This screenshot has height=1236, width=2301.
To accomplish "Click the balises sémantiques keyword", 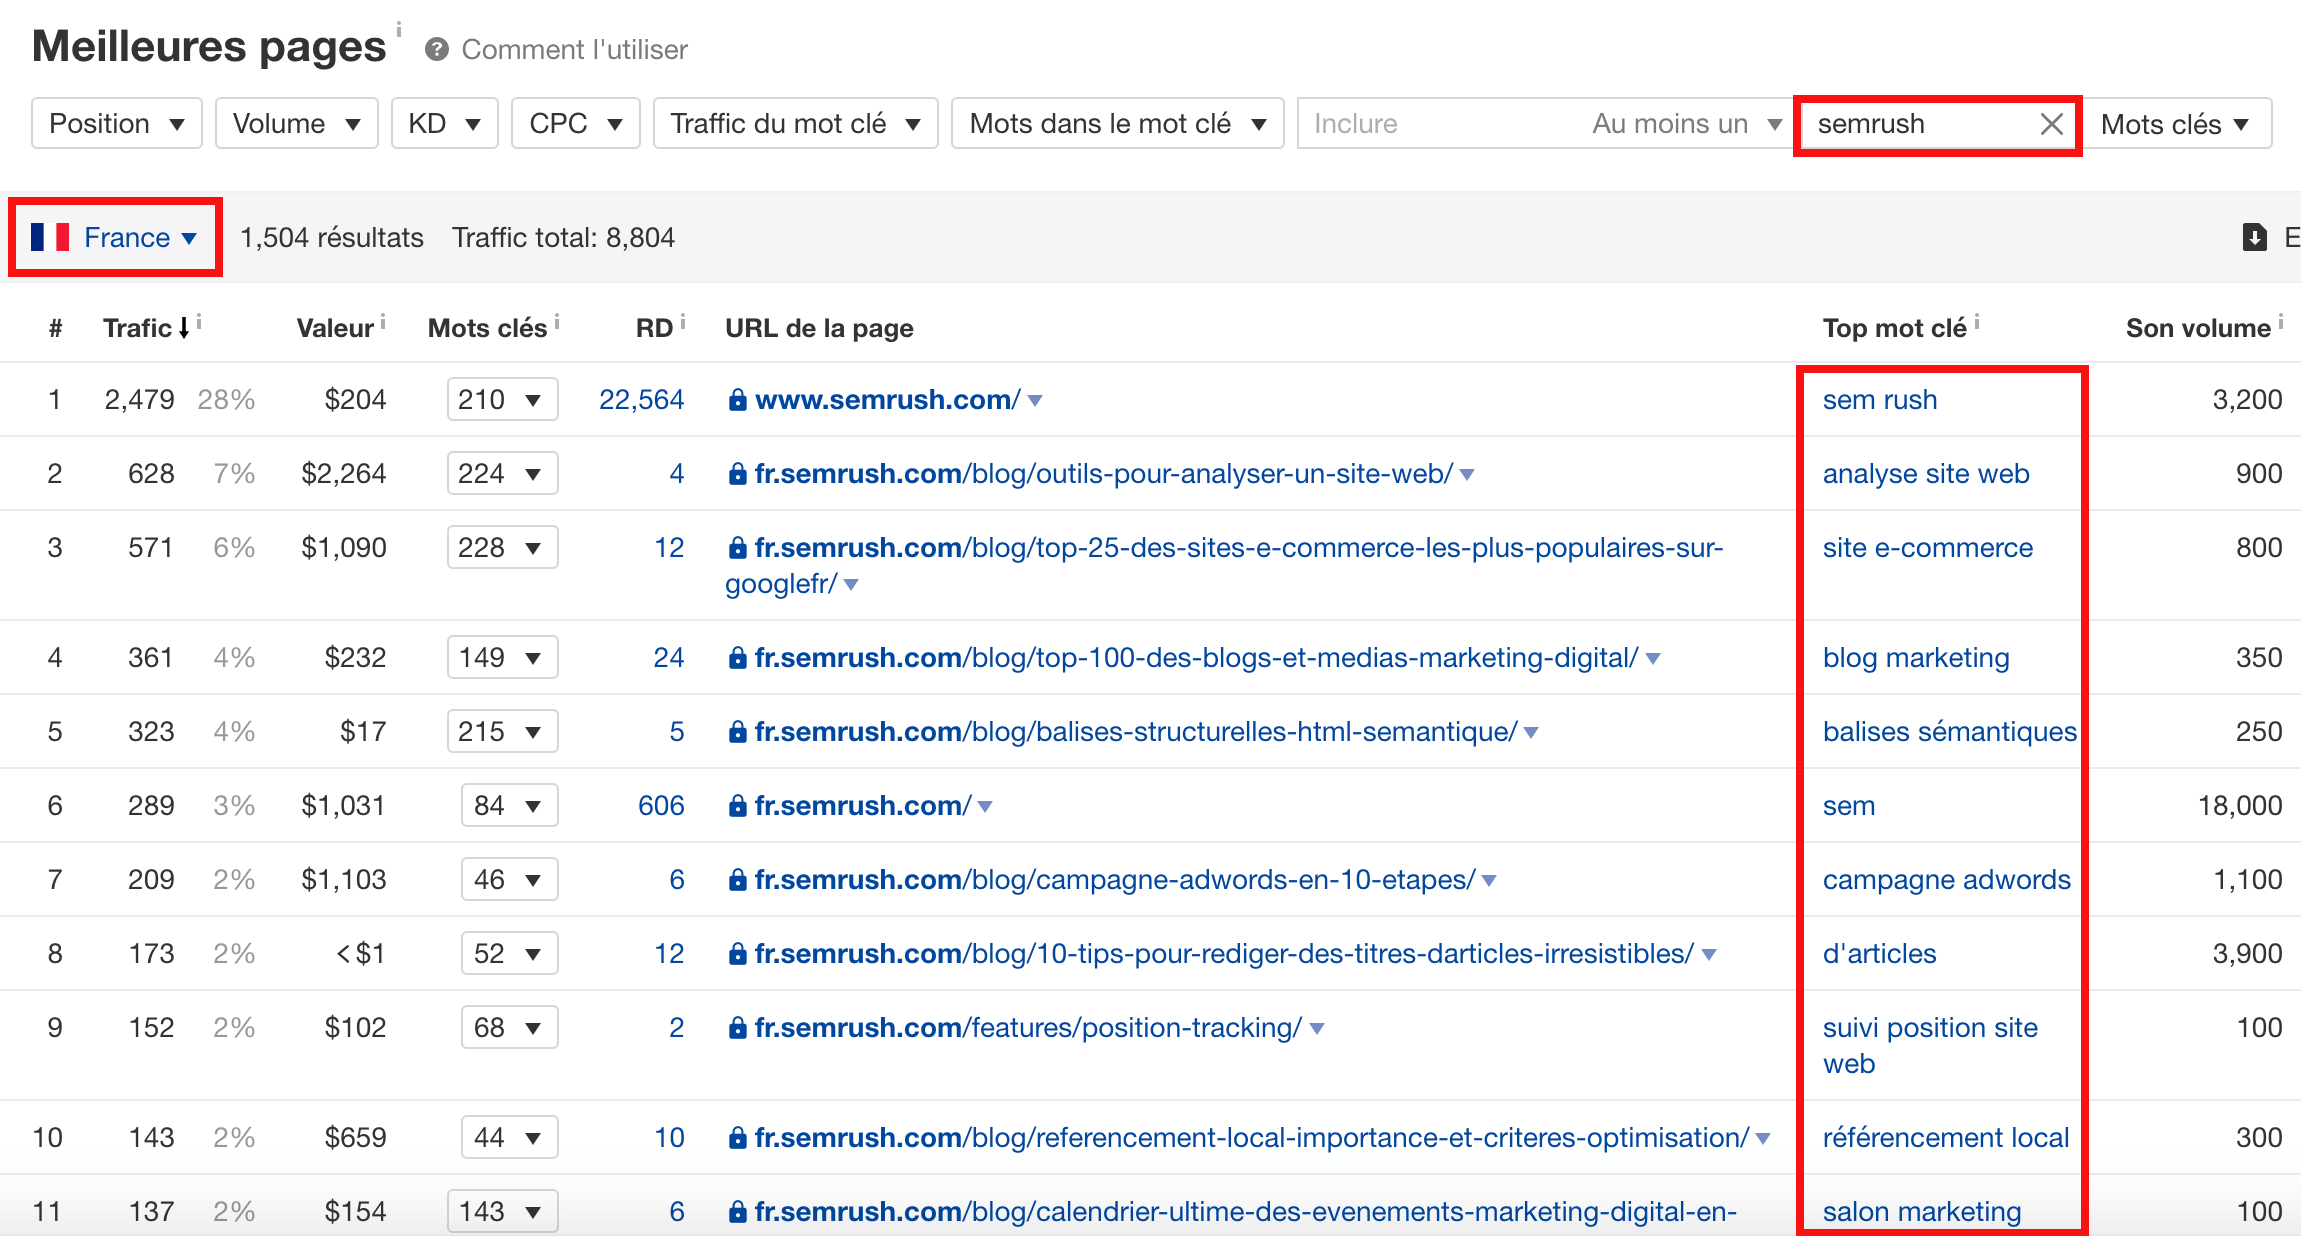I will click(1950, 732).
